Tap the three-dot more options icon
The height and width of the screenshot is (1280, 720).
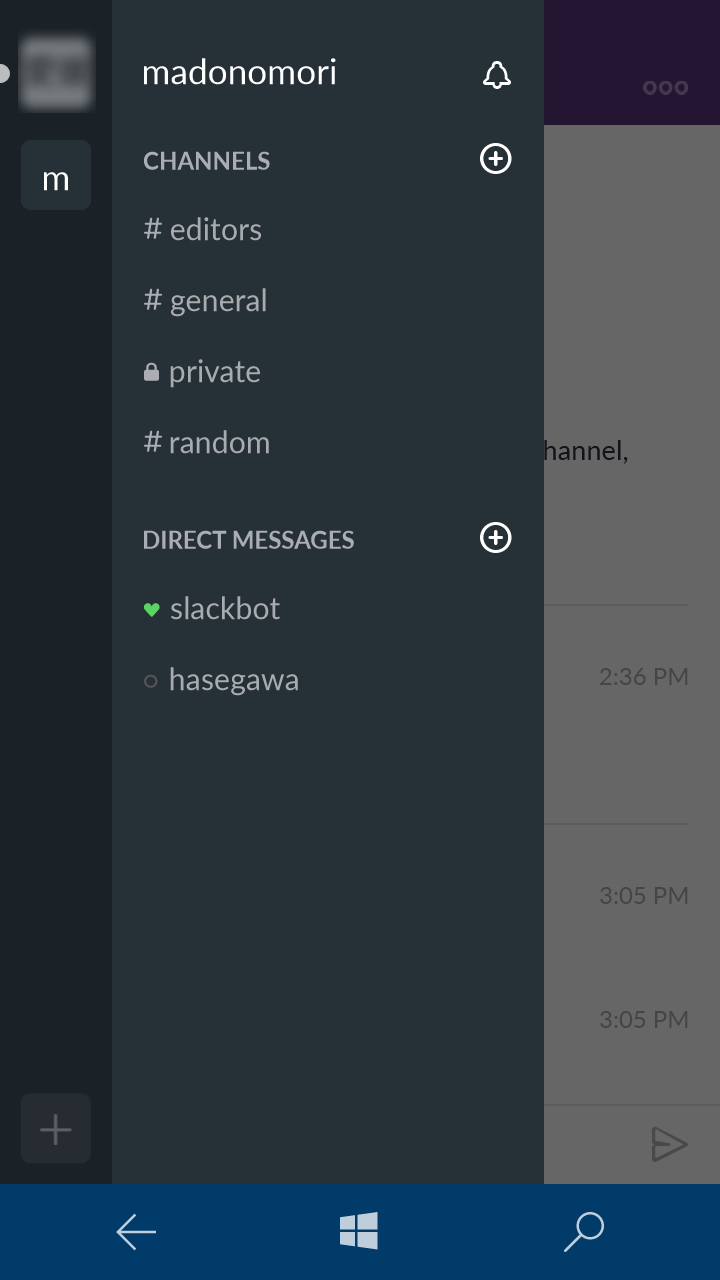[x=665, y=88]
